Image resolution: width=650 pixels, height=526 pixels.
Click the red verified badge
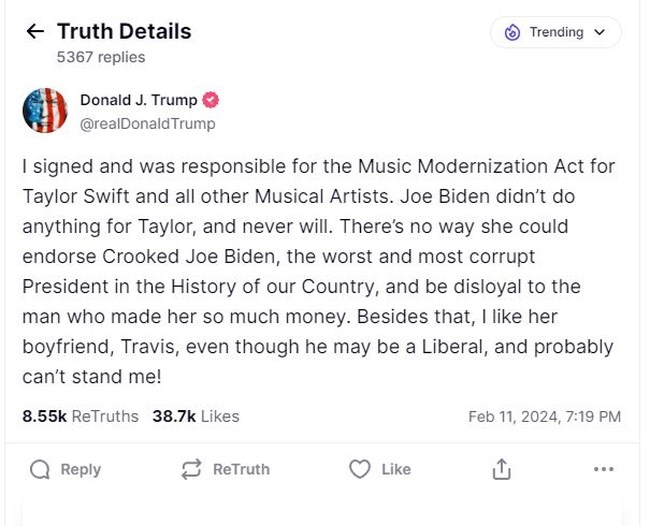click(x=211, y=100)
